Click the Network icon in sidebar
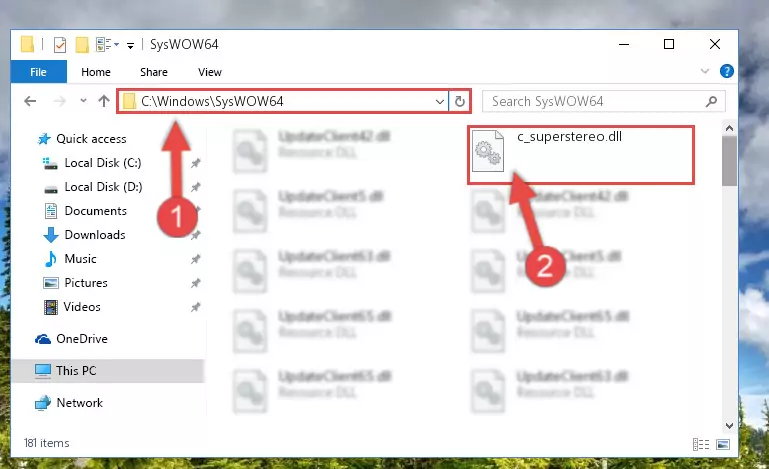The height and width of the screenshot is (469, 769). coord(43,403)
